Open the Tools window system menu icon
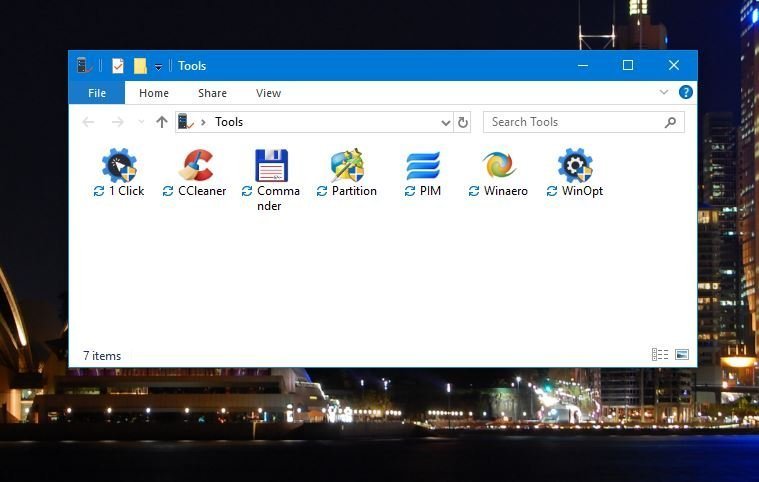The image size is (759, 482). coord(84,65)
